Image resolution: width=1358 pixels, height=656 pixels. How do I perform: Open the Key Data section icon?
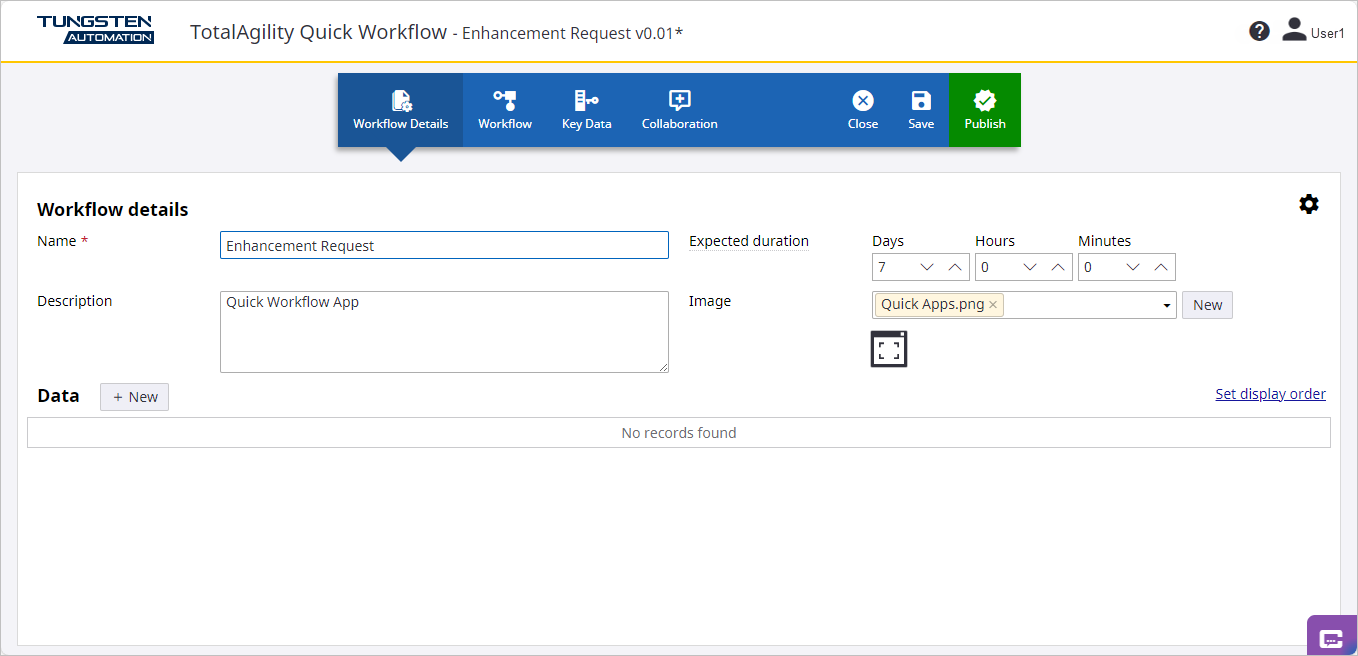point(586,99)
